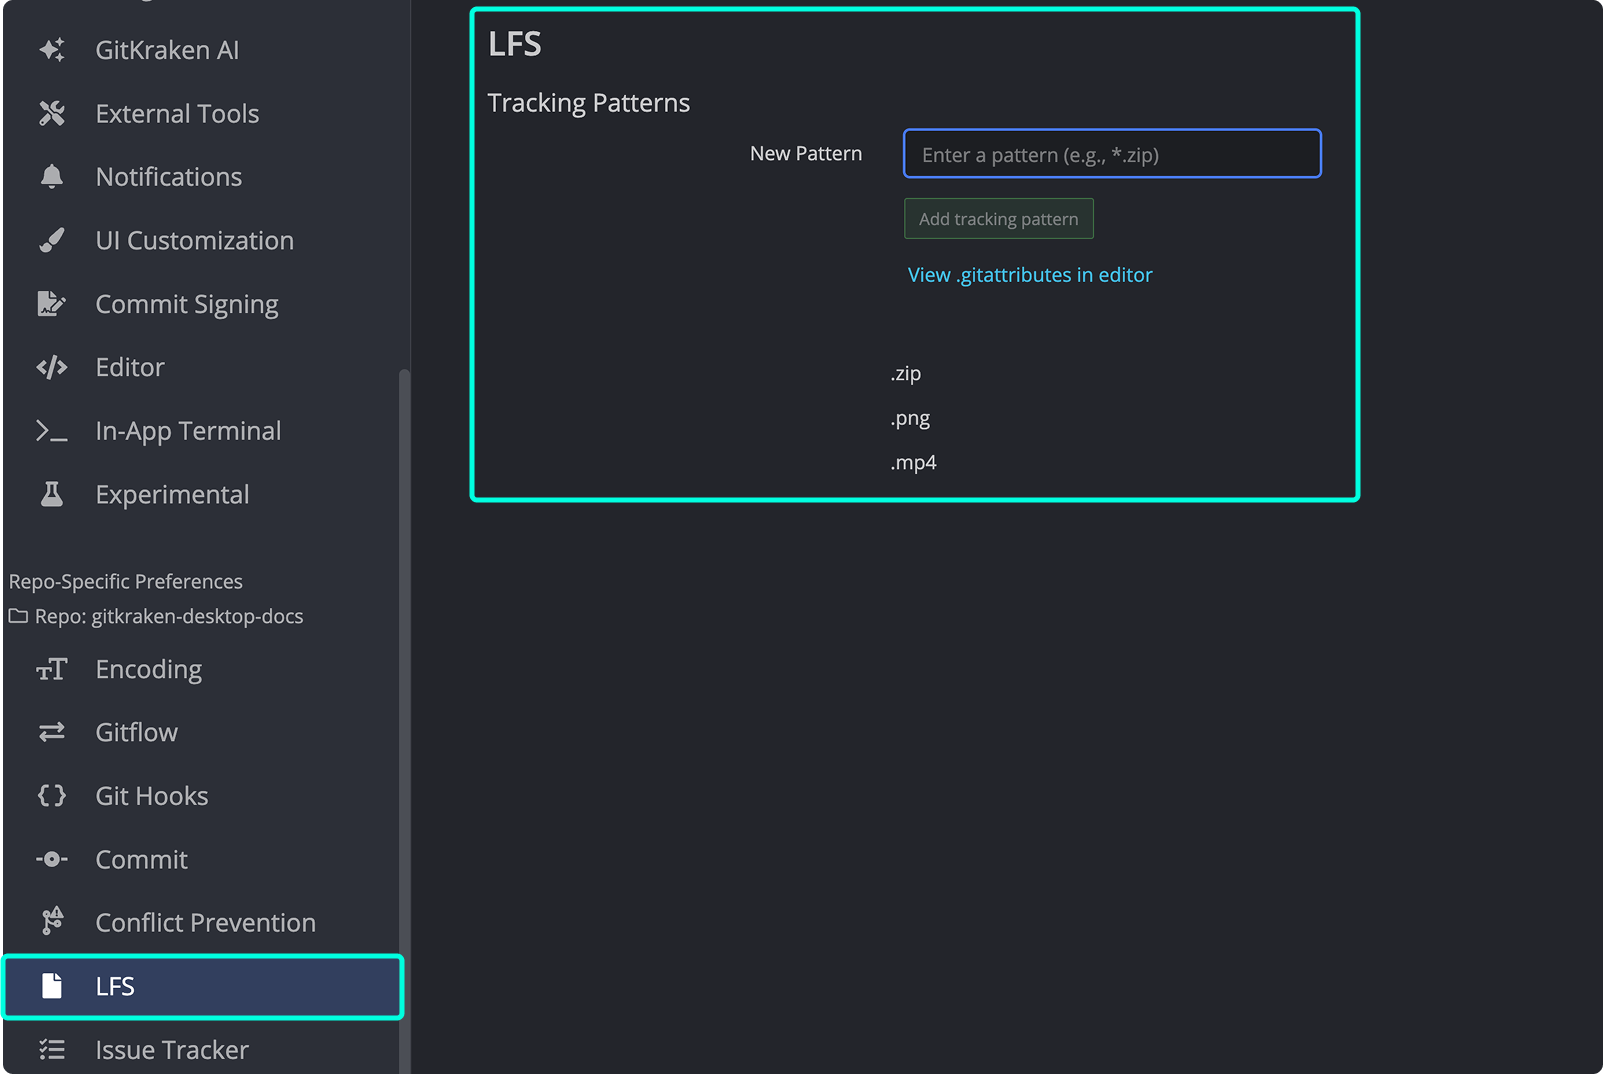This screenshot has height=1074, width=1603.
Task: Open the Issue Tracker settings section
Action: pos(171,1049)
